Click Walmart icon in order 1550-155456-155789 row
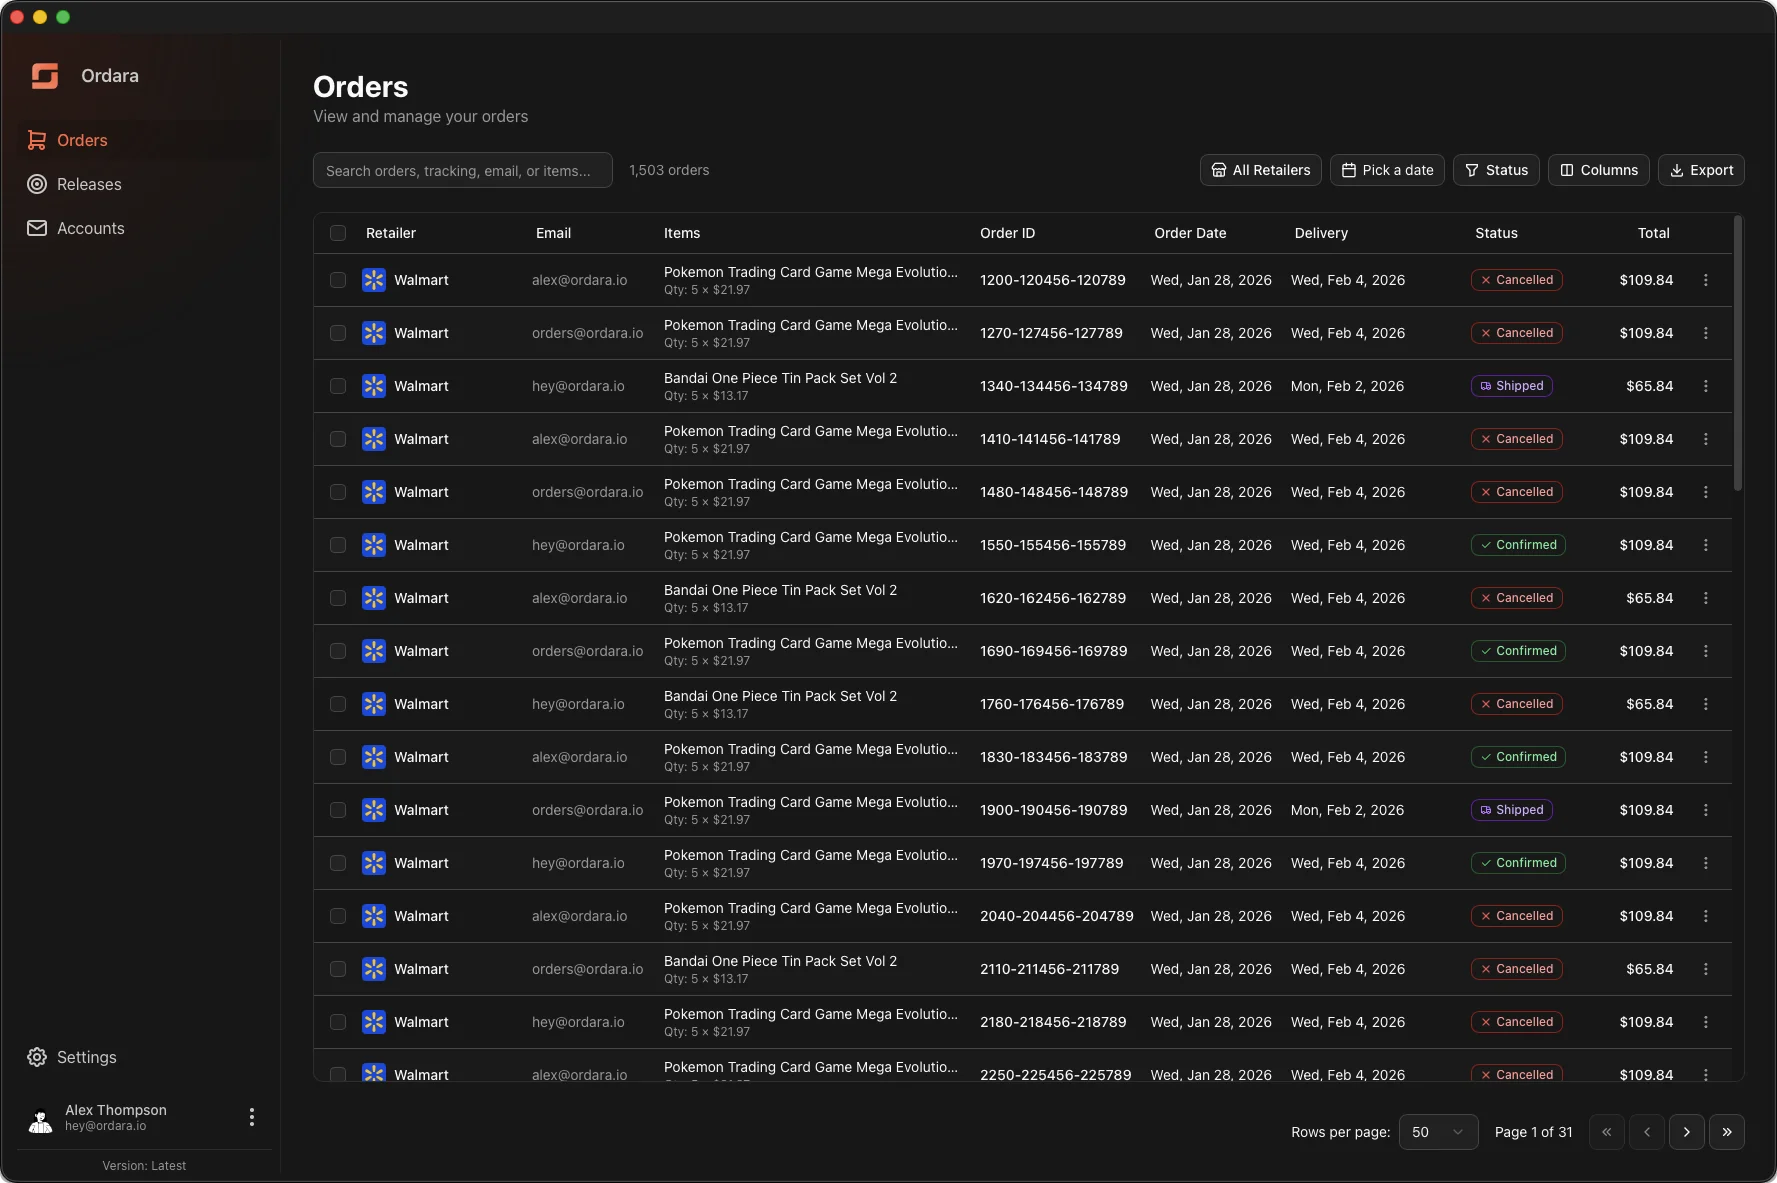 pyautogui.click(x=374, y=545)
